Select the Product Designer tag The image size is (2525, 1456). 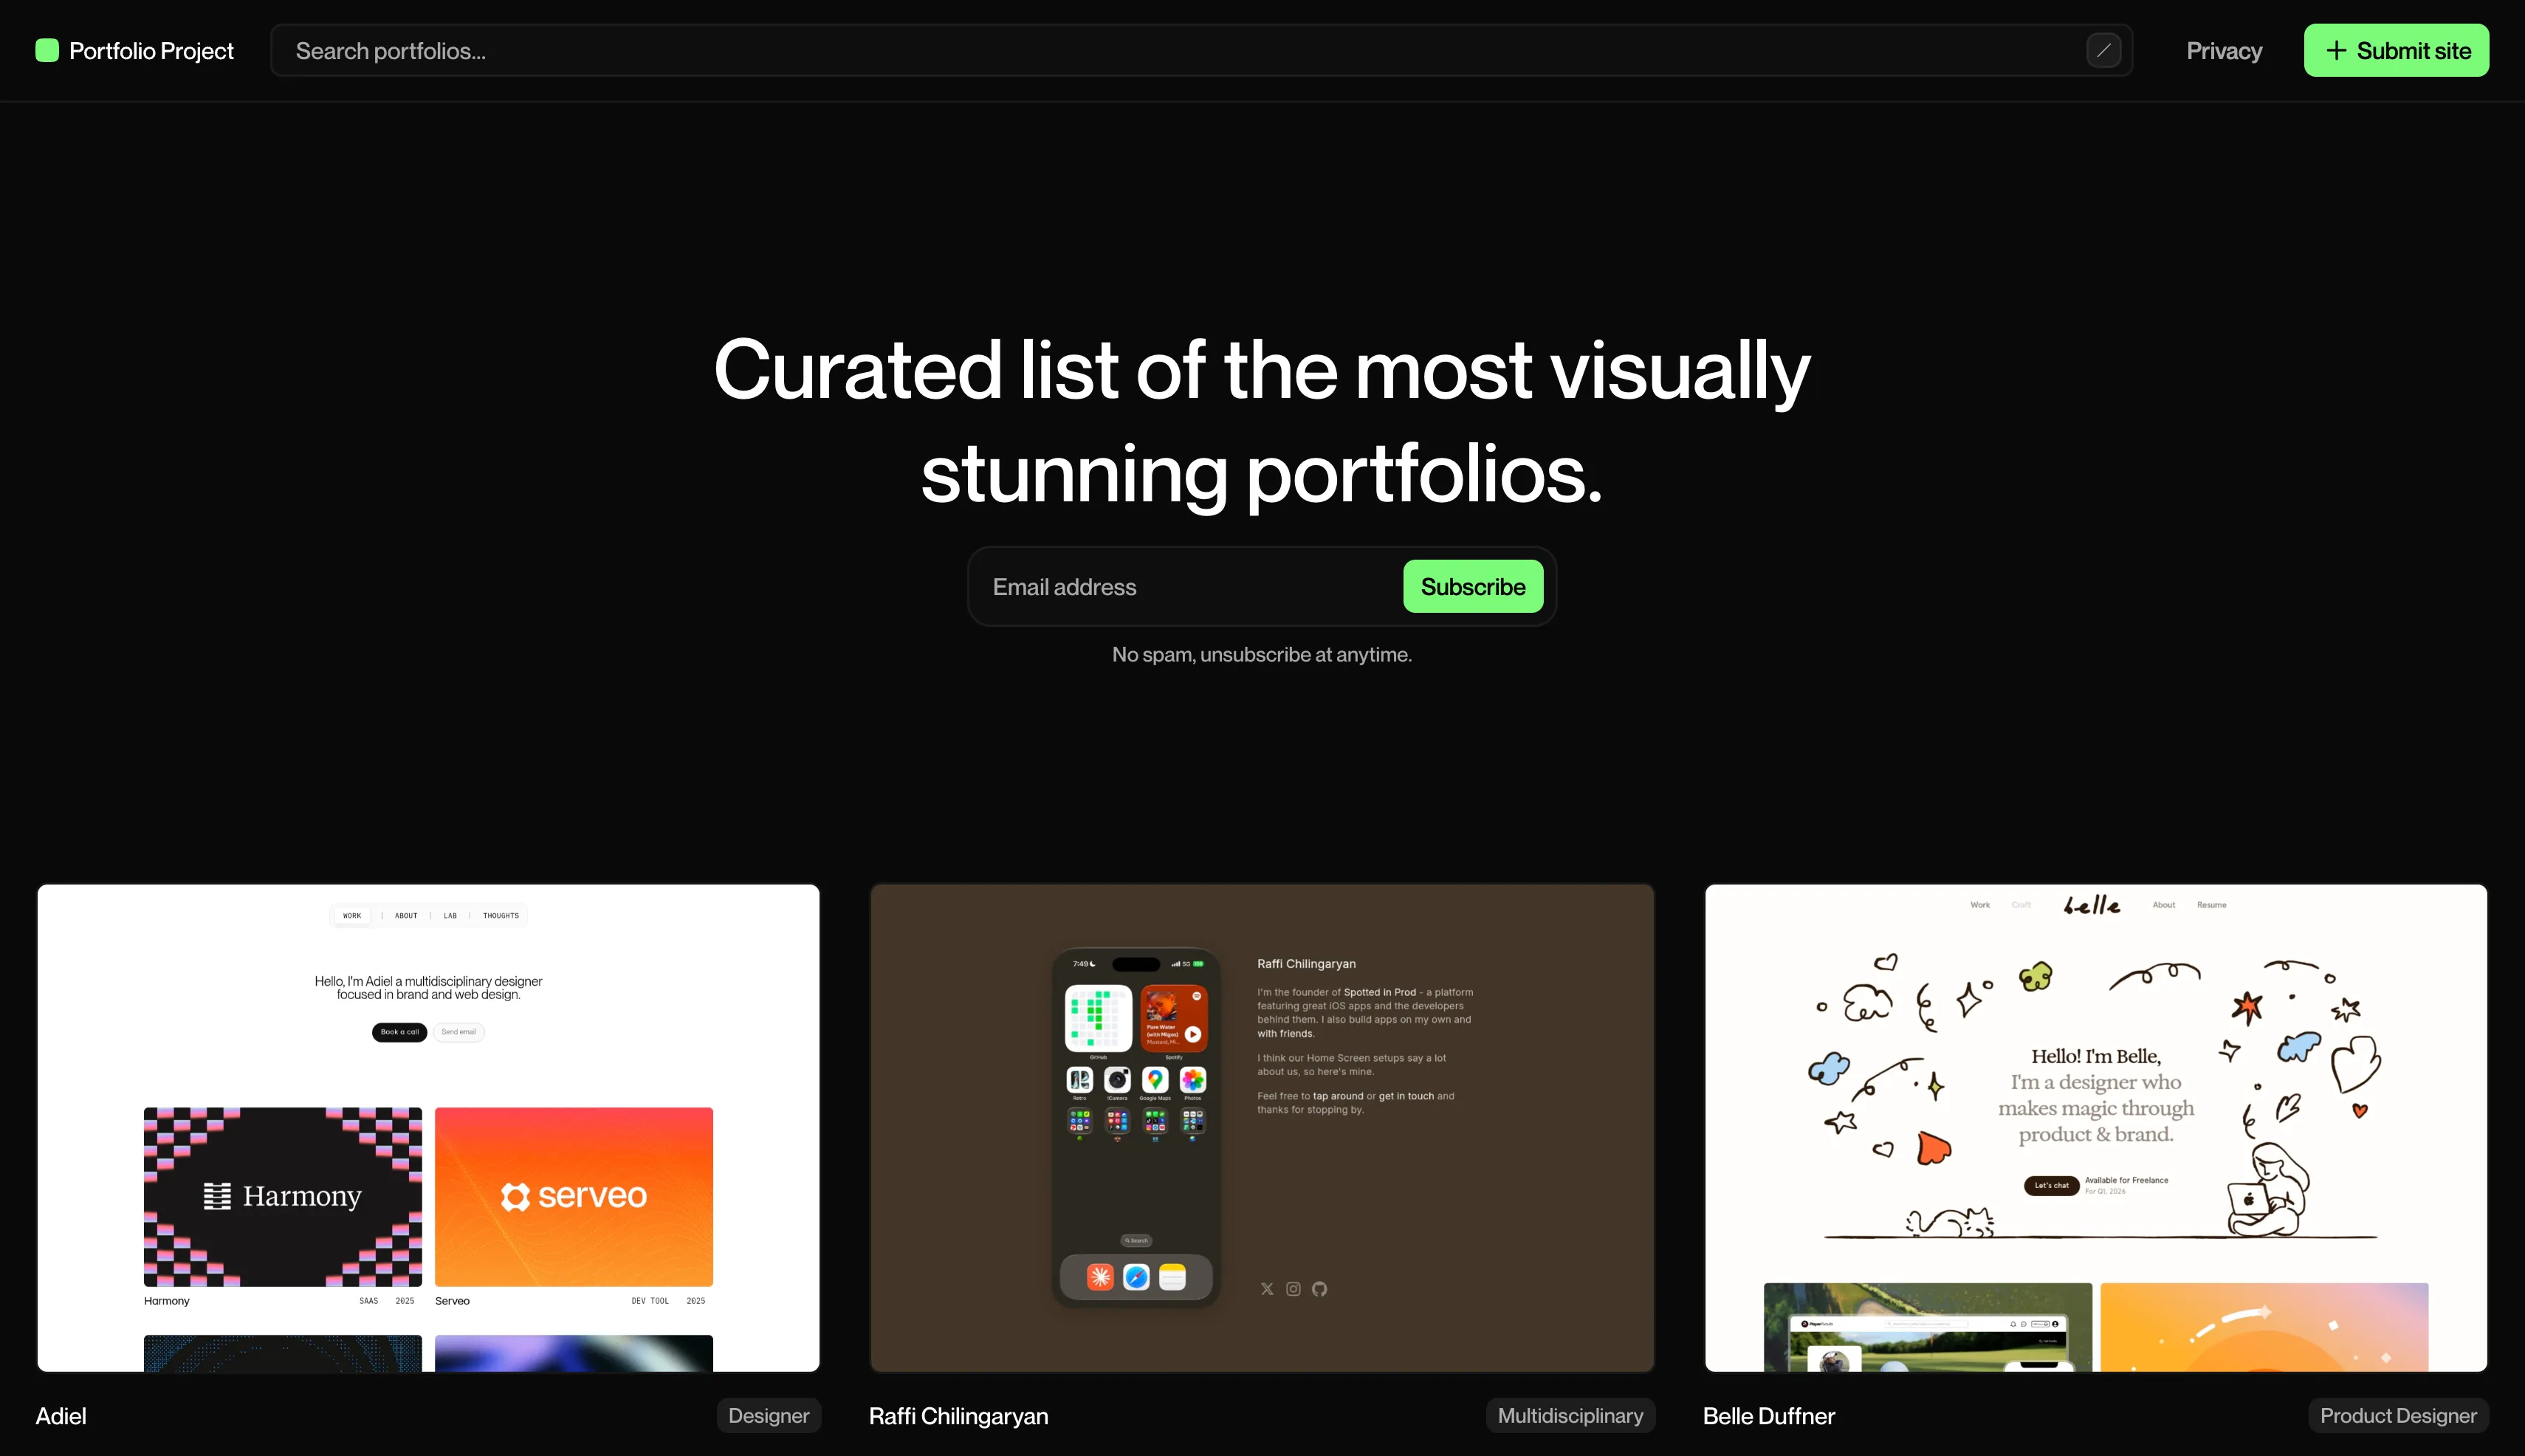click(2397, 1415)
